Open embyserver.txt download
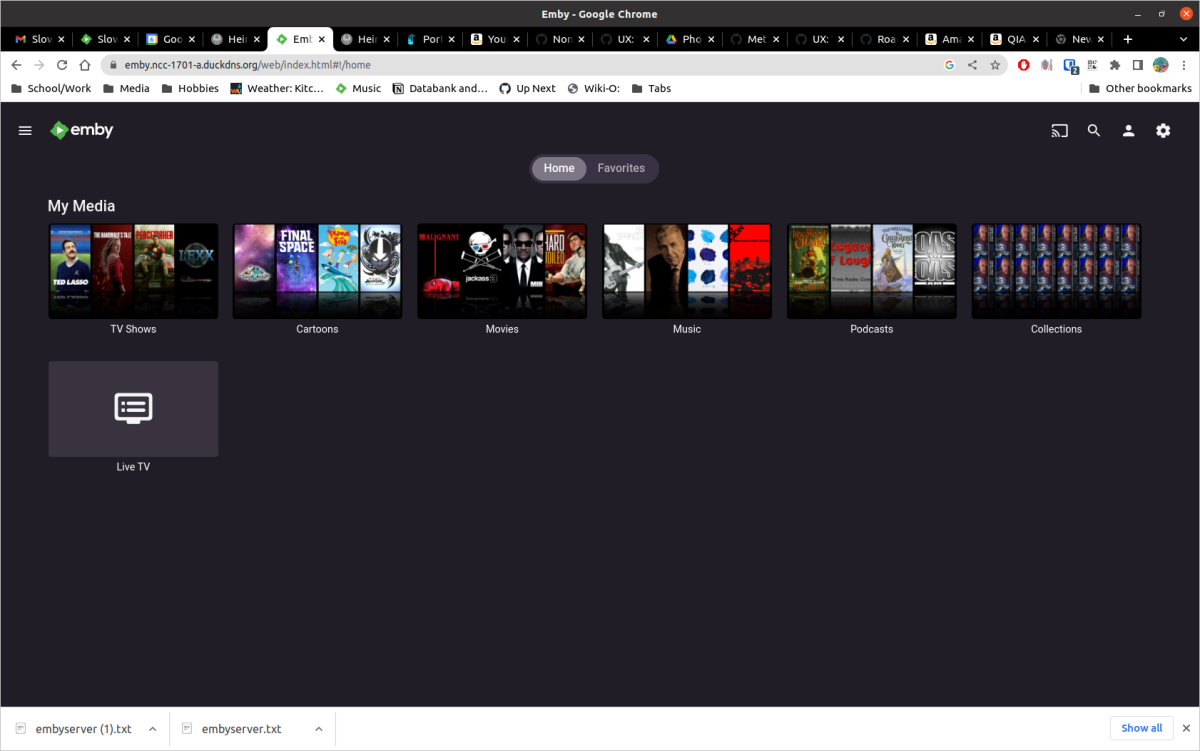Viewport: 1200px width, 751px height. (x=232, y=729)
